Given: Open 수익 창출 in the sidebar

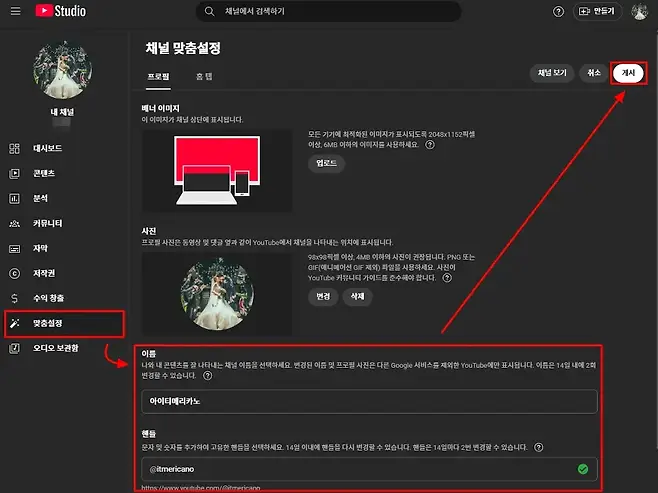Looking at the screenshot, I should (64, 298).
